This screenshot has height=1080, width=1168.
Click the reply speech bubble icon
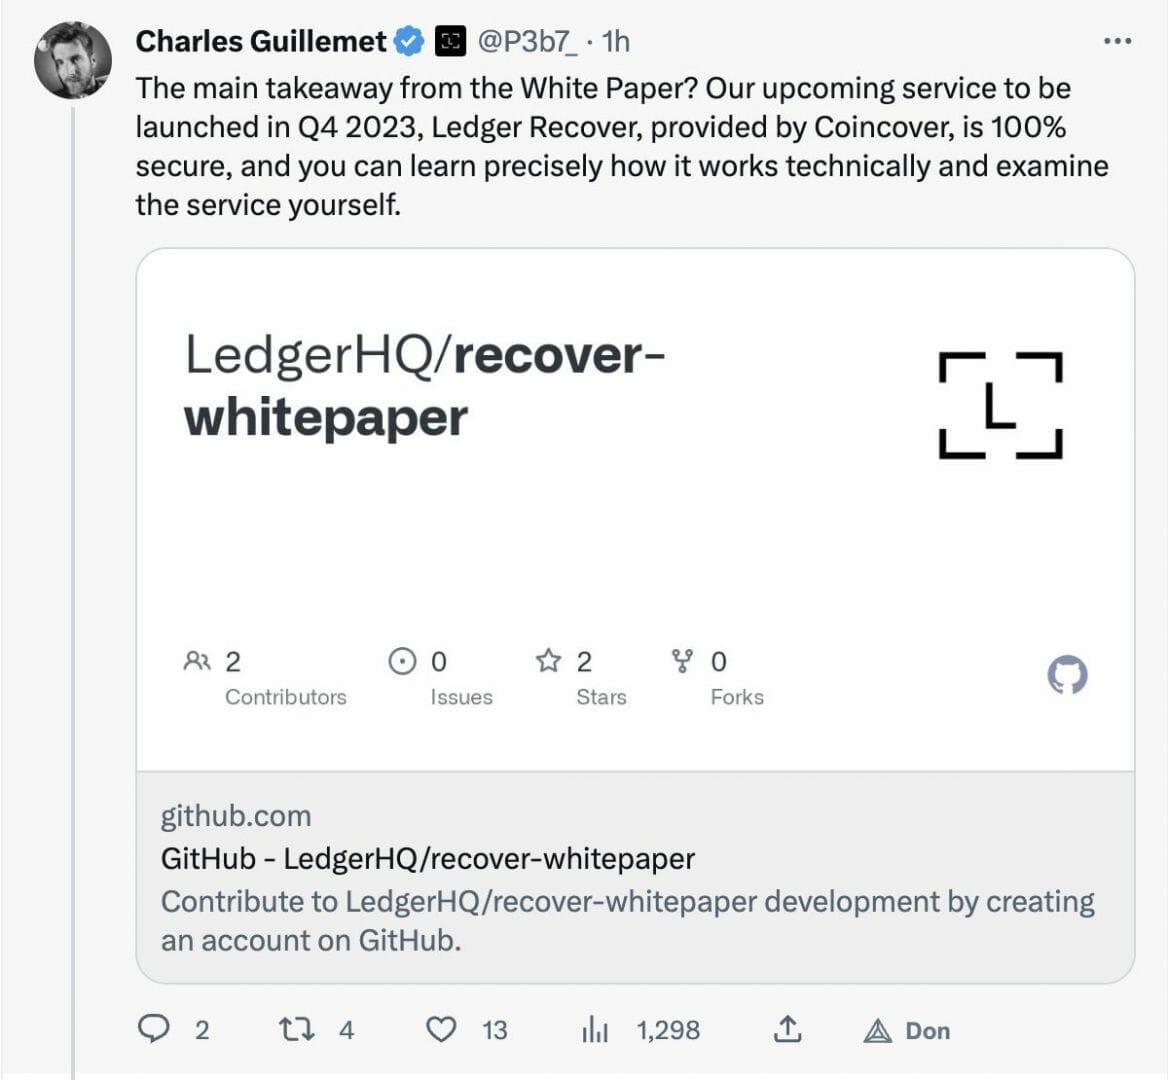[153, 1029]
